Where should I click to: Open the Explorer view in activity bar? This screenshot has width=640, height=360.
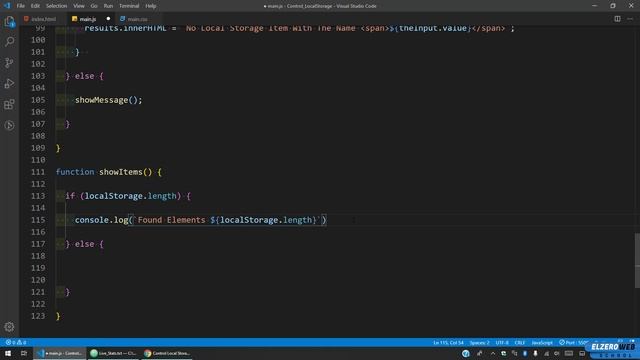click(x=9, y=21)
